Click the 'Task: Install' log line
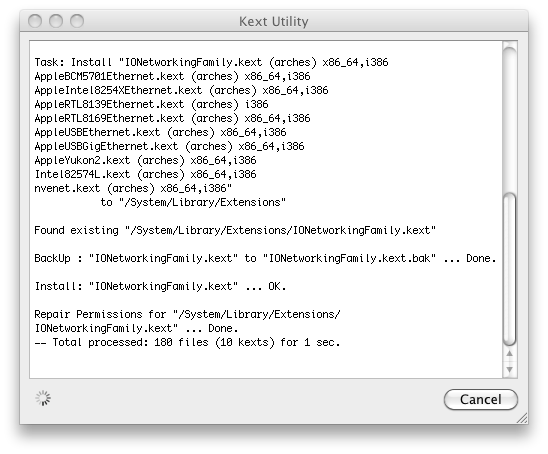Viewport: 548px width, 454px height. pos(211,62)
